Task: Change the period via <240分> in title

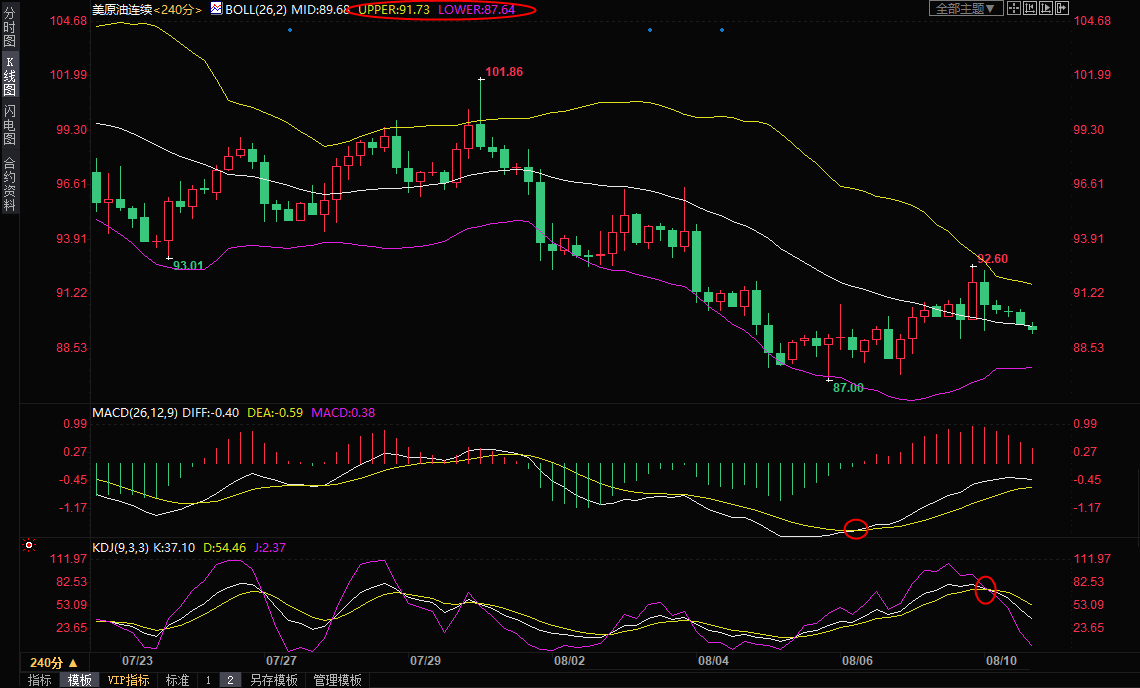Action: [x=177, y=9]
